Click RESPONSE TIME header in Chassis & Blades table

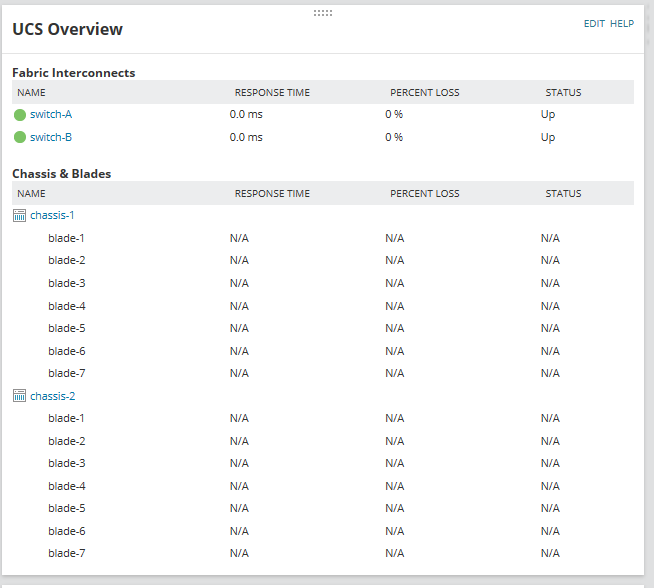pos(272,193)
